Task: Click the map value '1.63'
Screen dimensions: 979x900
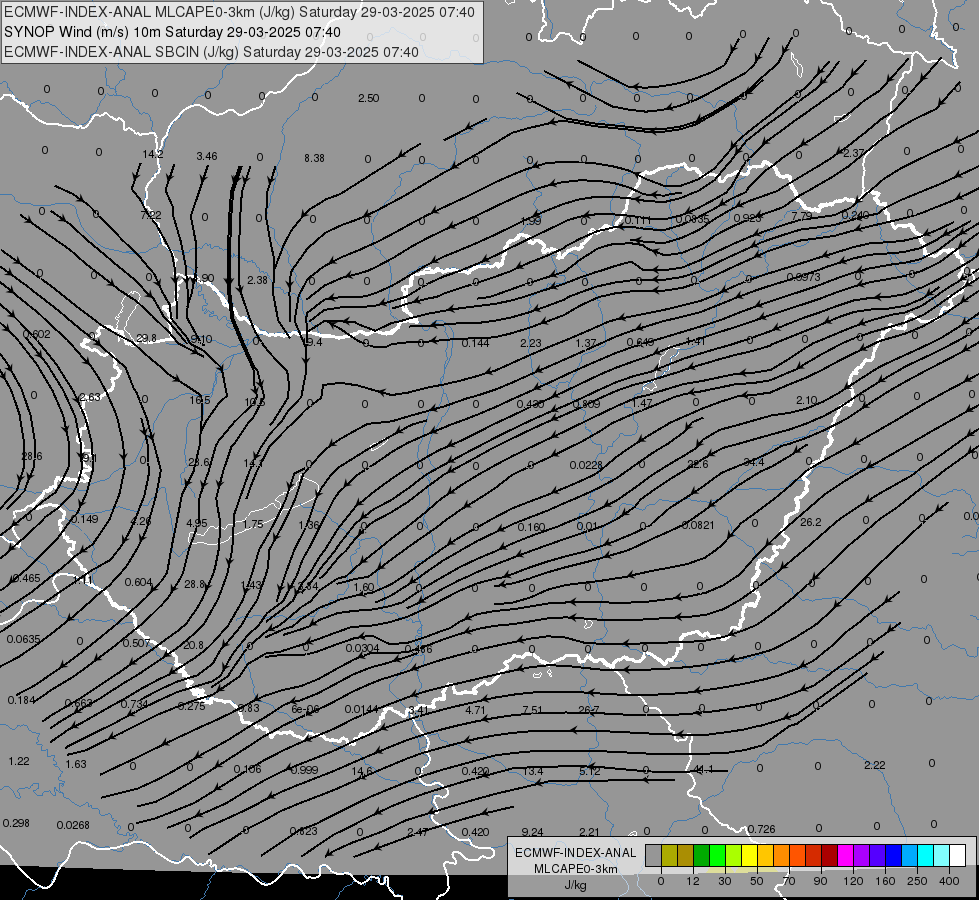Action: (76, 764)
